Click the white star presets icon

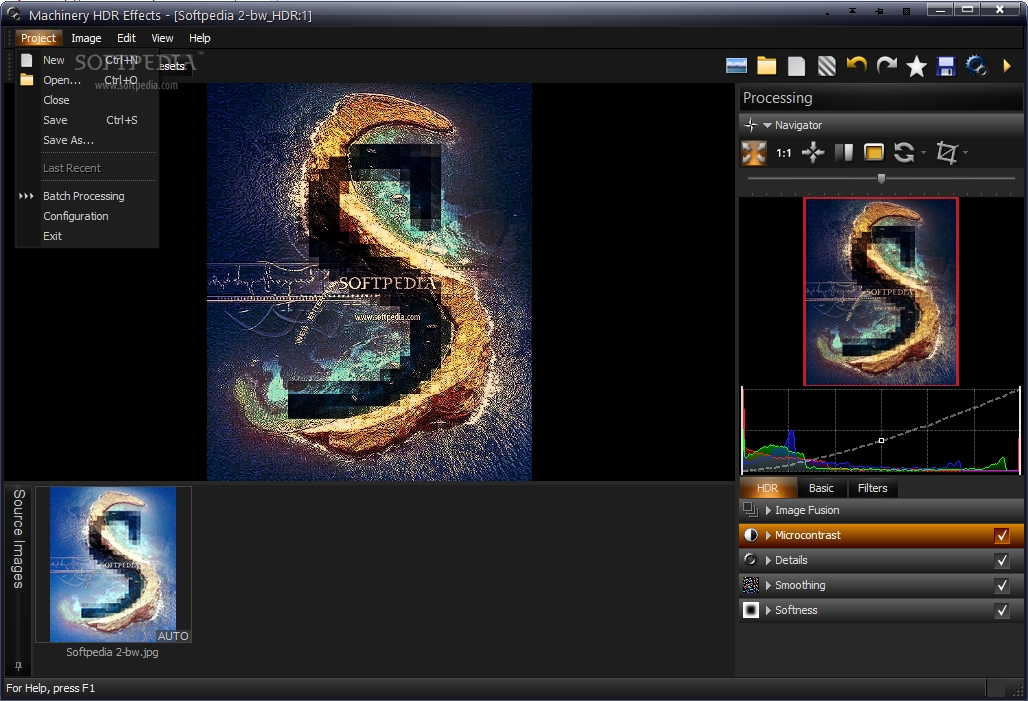click(917, 66)
